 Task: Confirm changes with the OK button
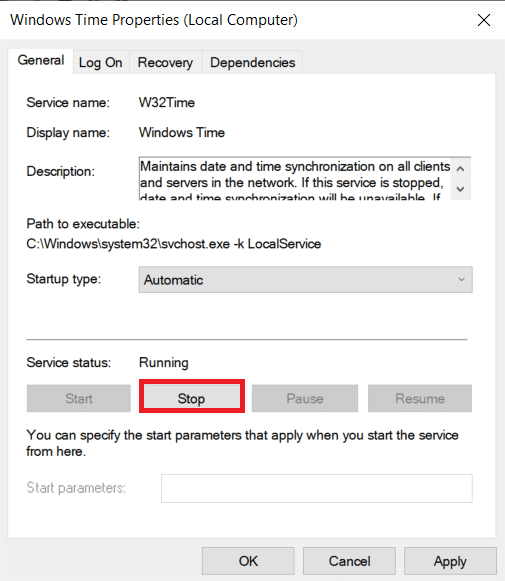[248, 561]
